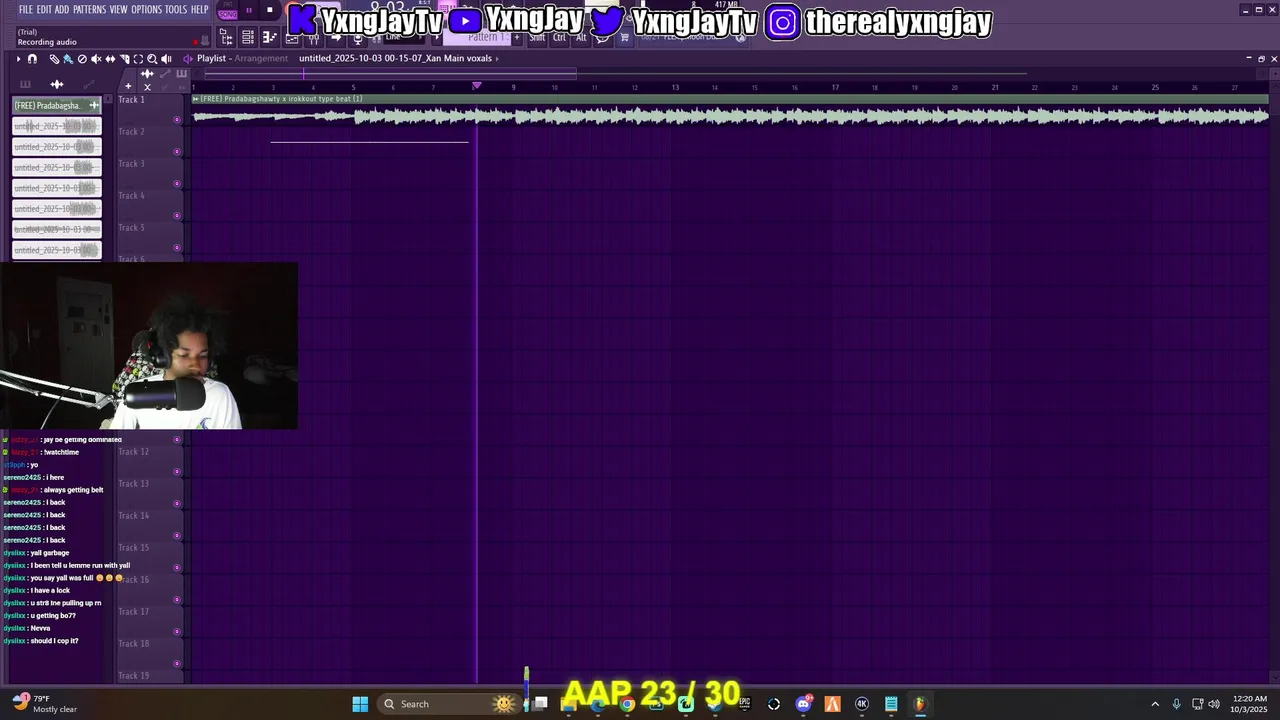Click the Playlist title icon
Image resolution: width=1280 pixels, height=720 pixels.
click(x=187, y=58)
